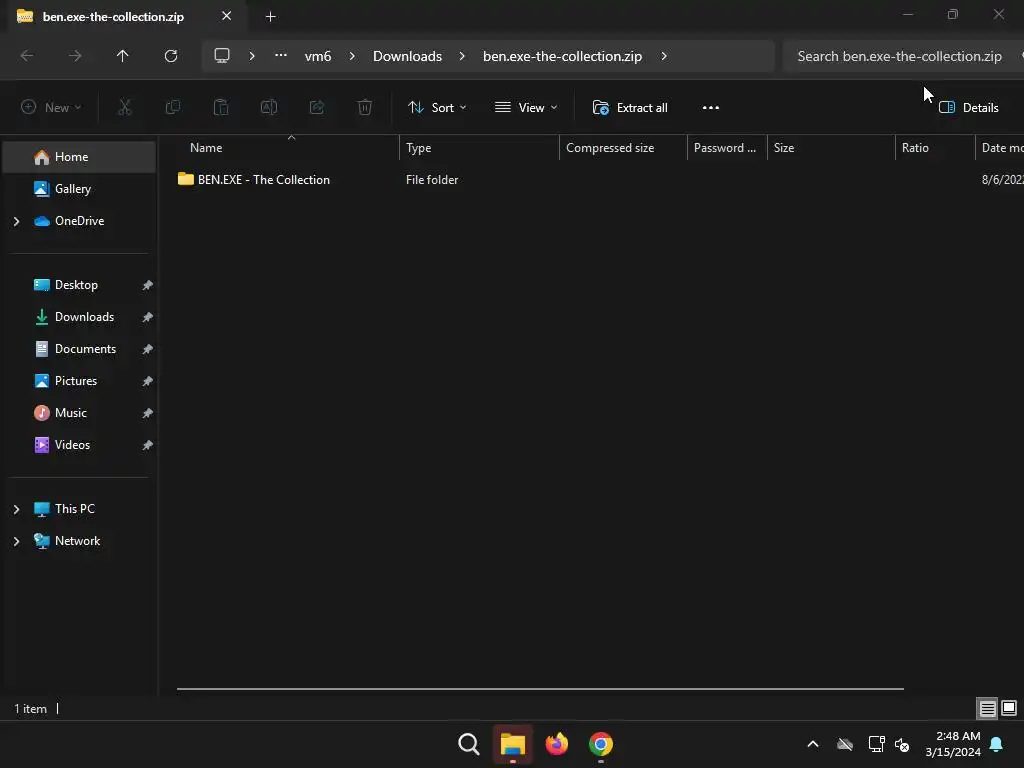Screen dimensions: 1024x768
Task: Go forward using the forward arrow
Action: pyautogui.click(x=75, y=56)
